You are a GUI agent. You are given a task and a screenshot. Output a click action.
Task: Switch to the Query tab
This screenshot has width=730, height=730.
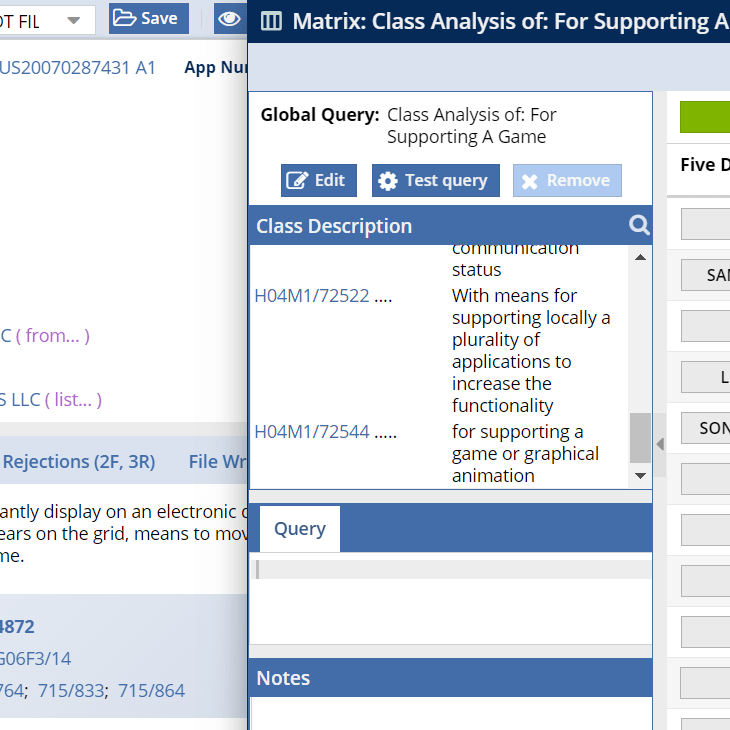(x=299, y=529)
